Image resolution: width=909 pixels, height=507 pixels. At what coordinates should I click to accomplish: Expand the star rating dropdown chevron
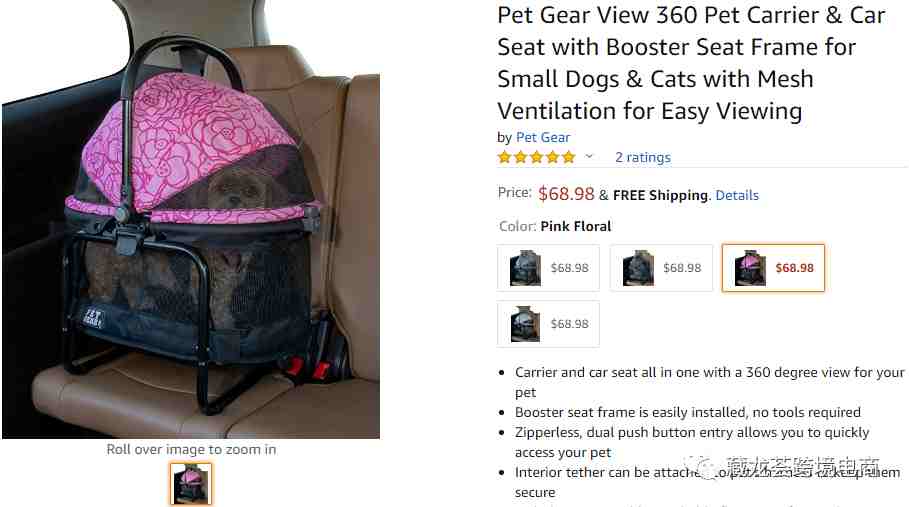[x=589, y=156]
